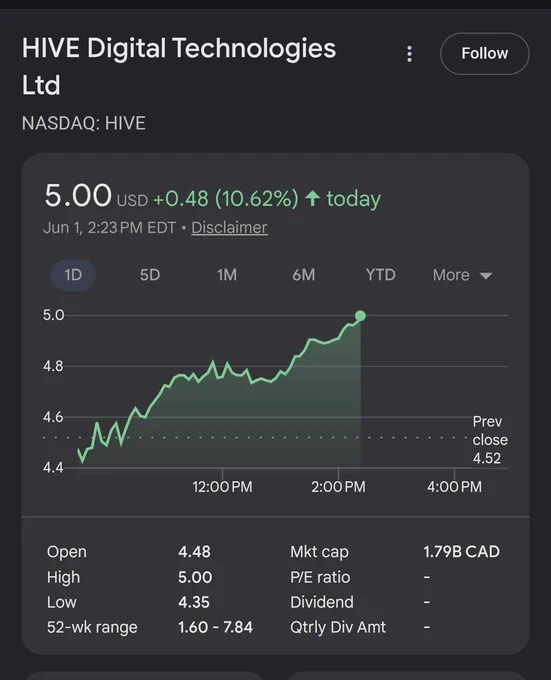Screen dimensions: 551x680
Task: Expand the More time ranges dropdown
Action: coord(462,275)
